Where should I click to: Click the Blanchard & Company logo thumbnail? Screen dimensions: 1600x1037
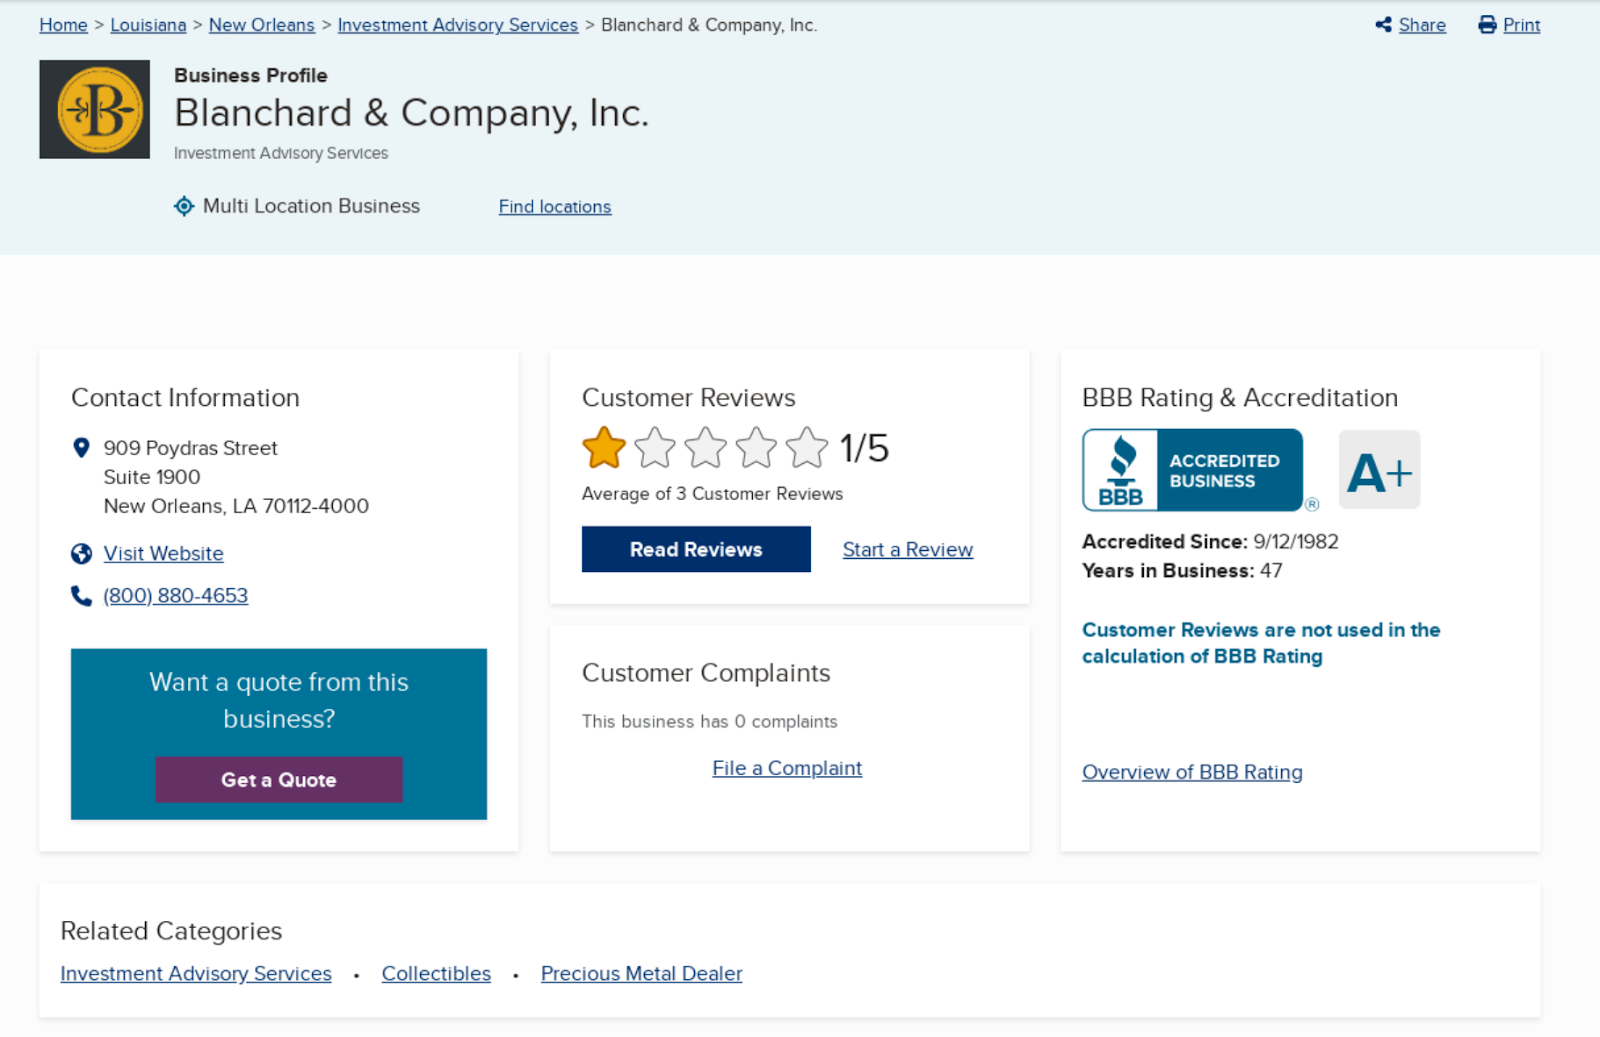(x=95, y=109)
